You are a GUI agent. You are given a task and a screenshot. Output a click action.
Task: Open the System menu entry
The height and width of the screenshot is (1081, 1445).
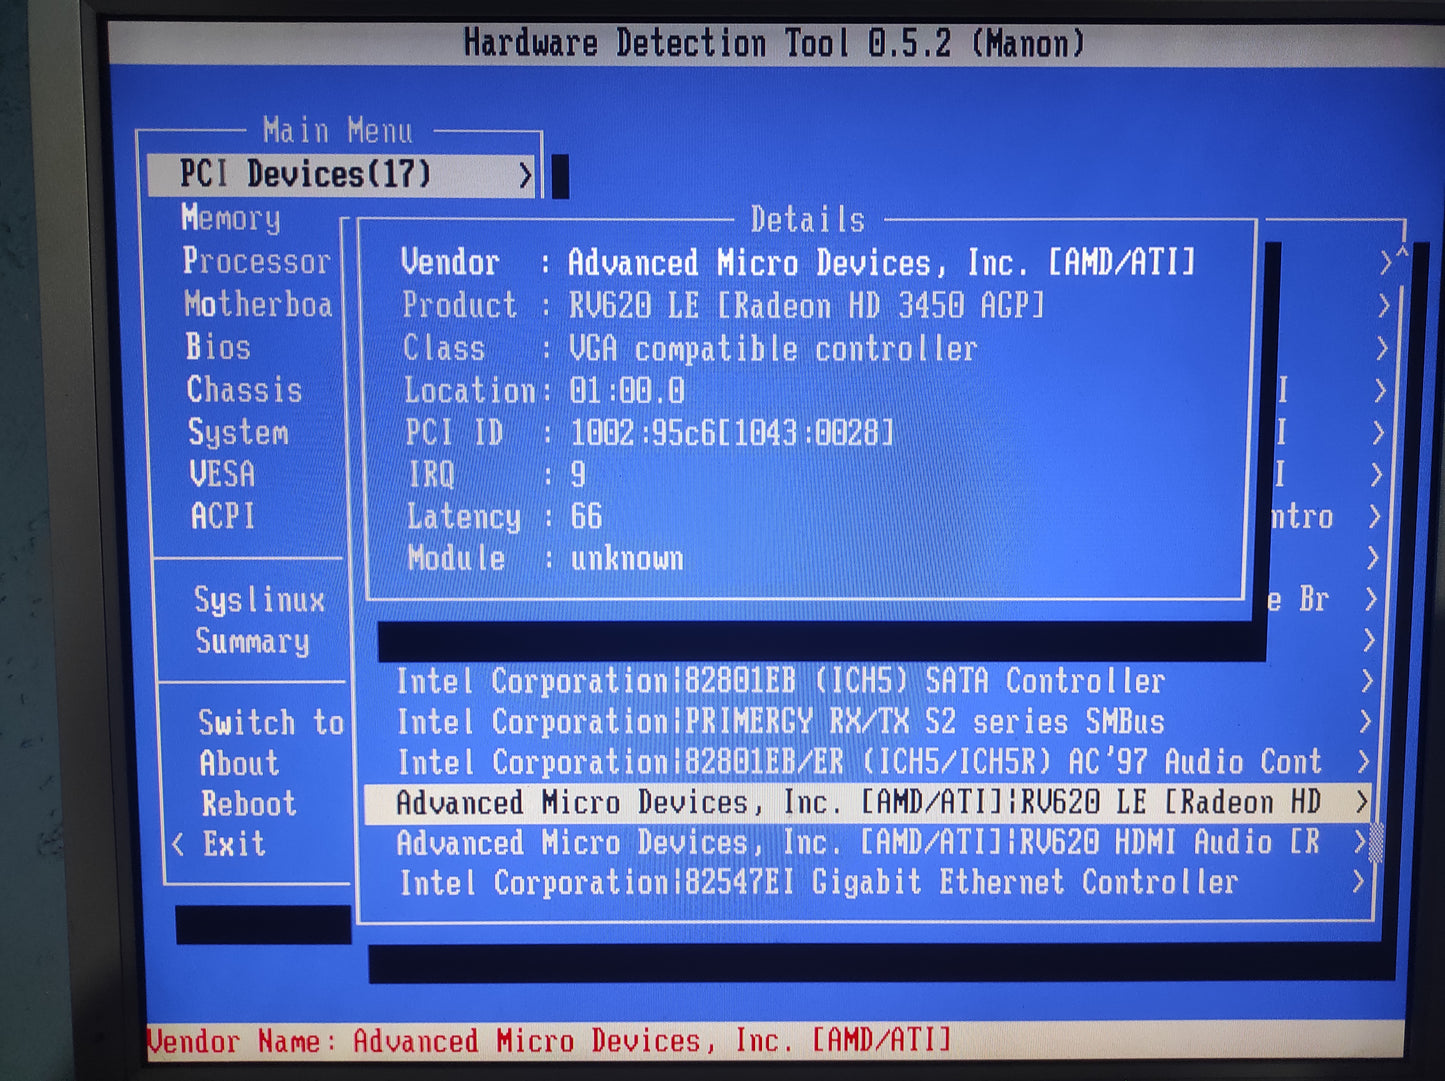pyautogui.click(x=238, y=433)
